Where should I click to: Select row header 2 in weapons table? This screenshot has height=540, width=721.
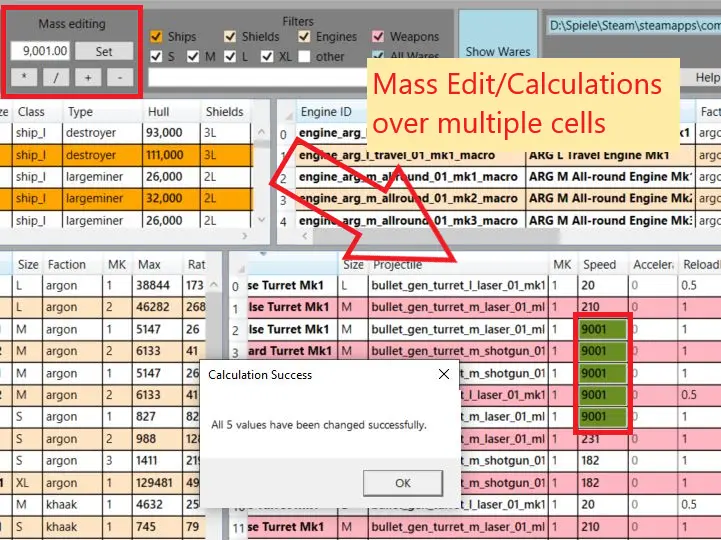click(x=236, y=330)
